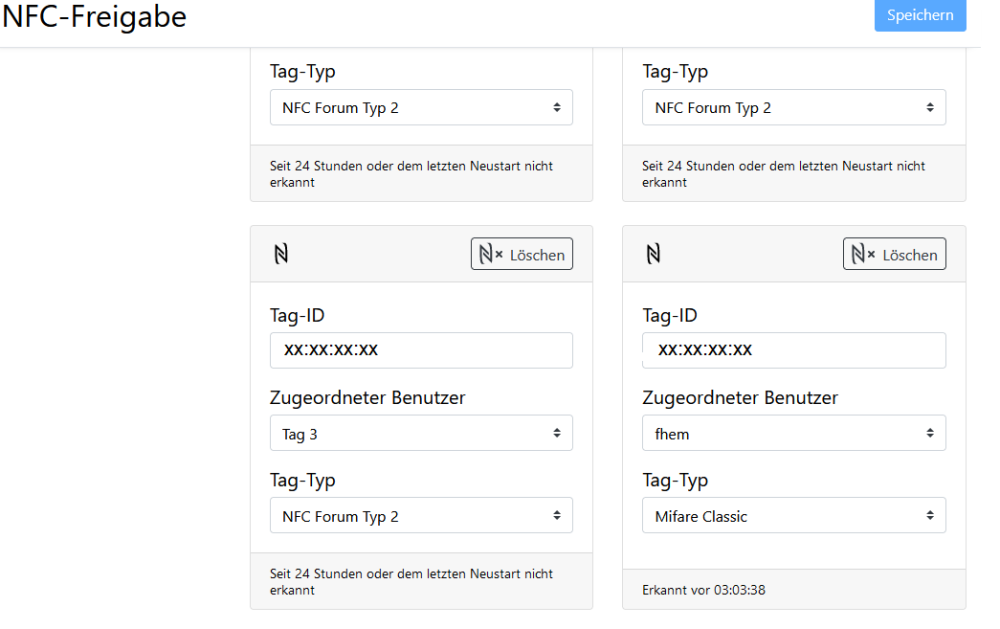Image resolution: width=1000 pixels, height=629 pixels.
Task: Focus the Tag-ID field in the Tag 3 card
Action: 421,350
